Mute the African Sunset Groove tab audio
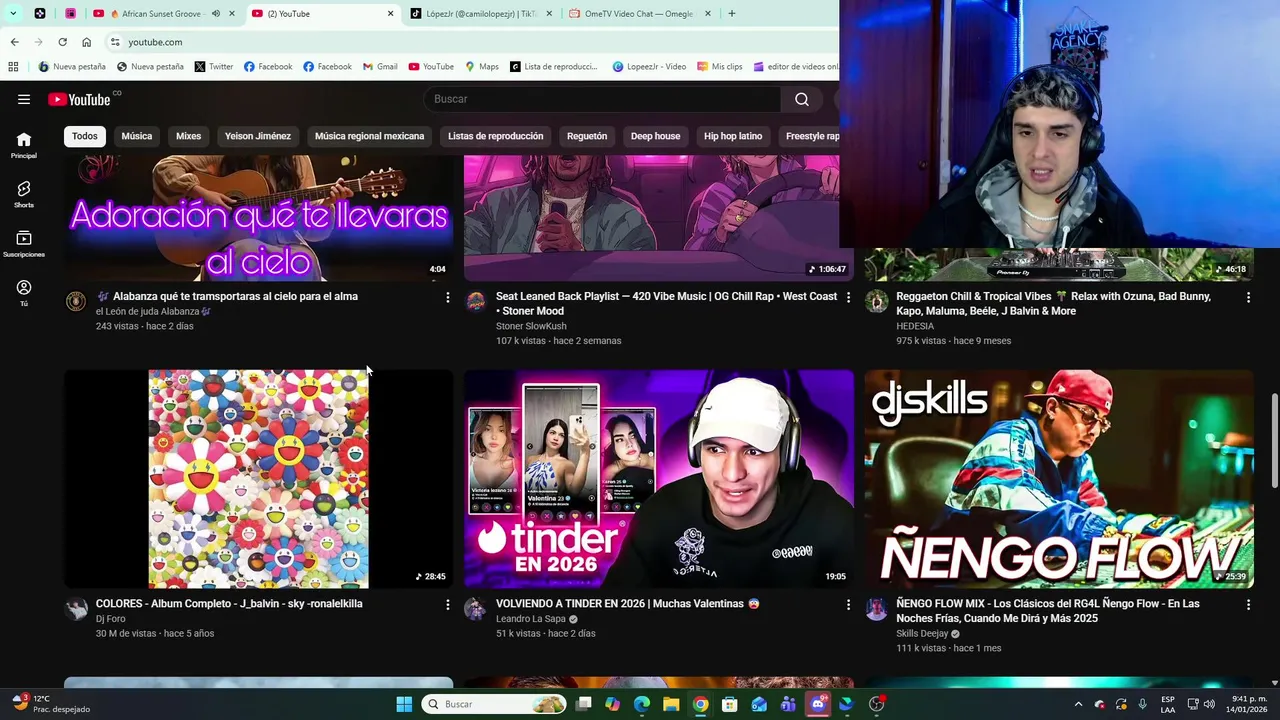This screenshot has height=720, width=1280. point(216,14)
